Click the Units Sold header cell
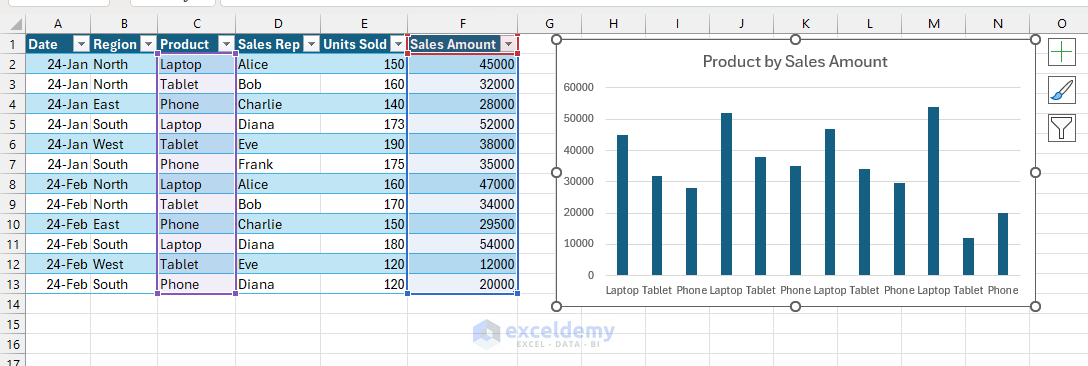Screen dimensions: 1088x366 point(364,44)
